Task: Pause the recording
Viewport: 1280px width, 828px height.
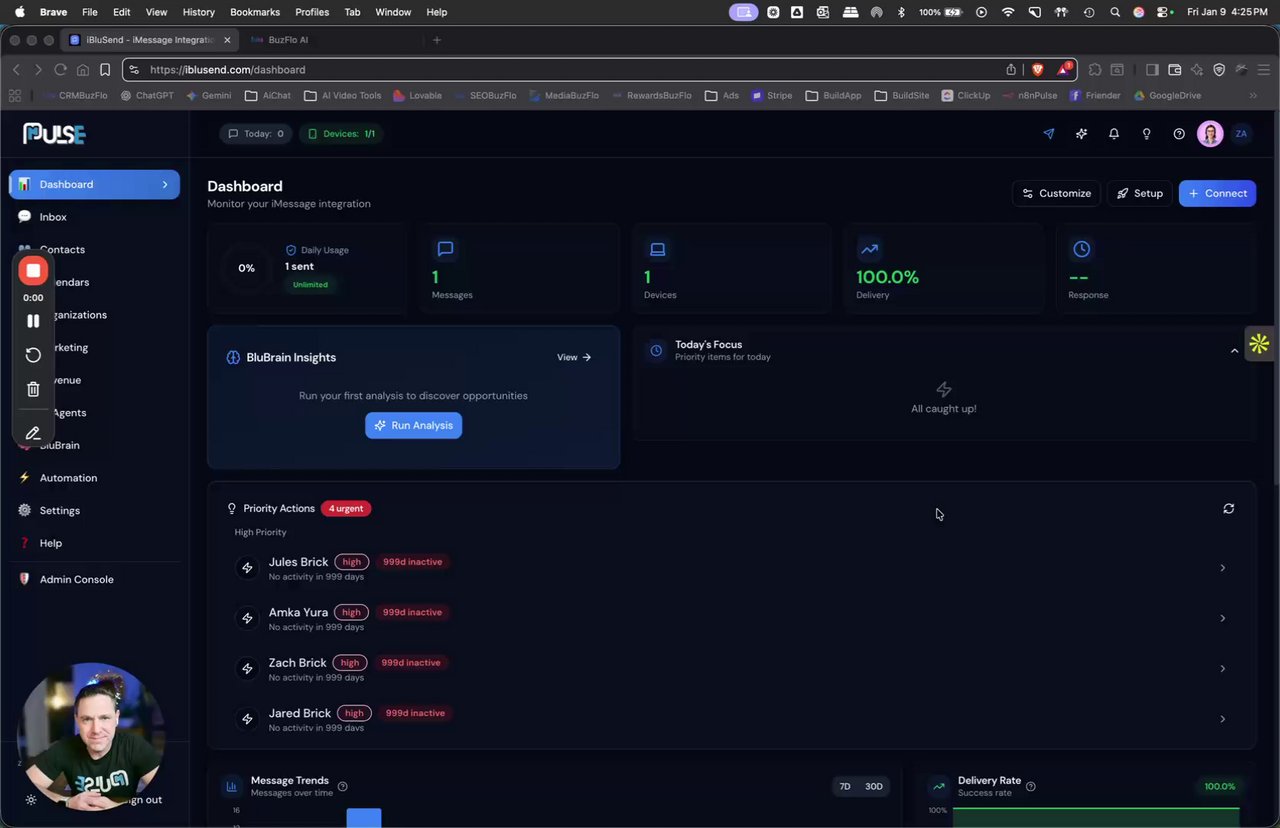Action: click(33, 321)
